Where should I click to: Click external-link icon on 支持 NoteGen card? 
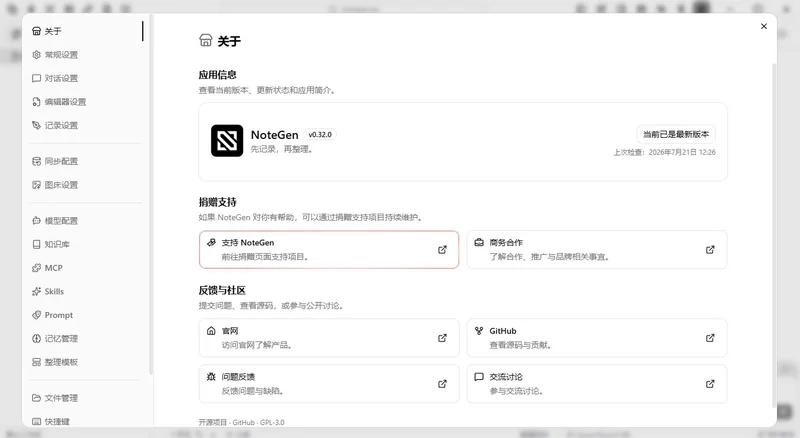click(442, 250)
